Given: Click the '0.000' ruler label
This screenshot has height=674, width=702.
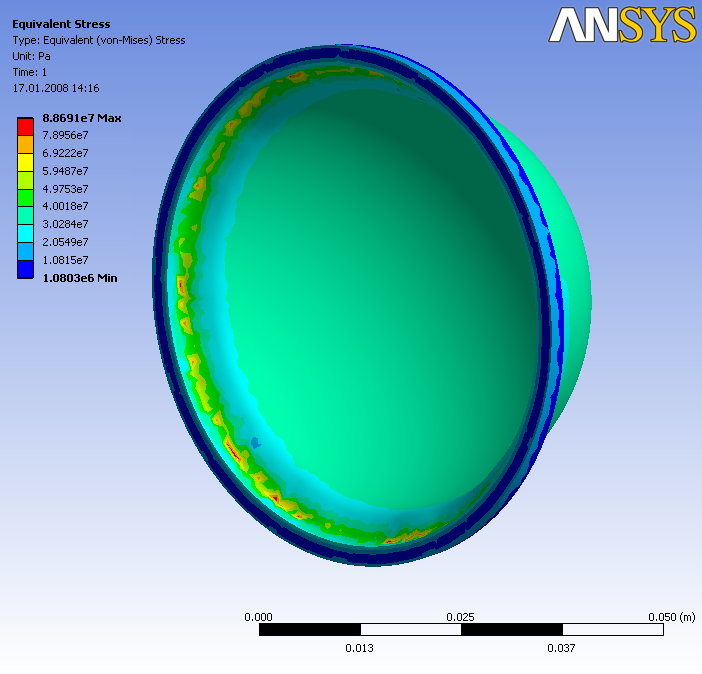Looking at the screenshot, I should tap(258, 617).
